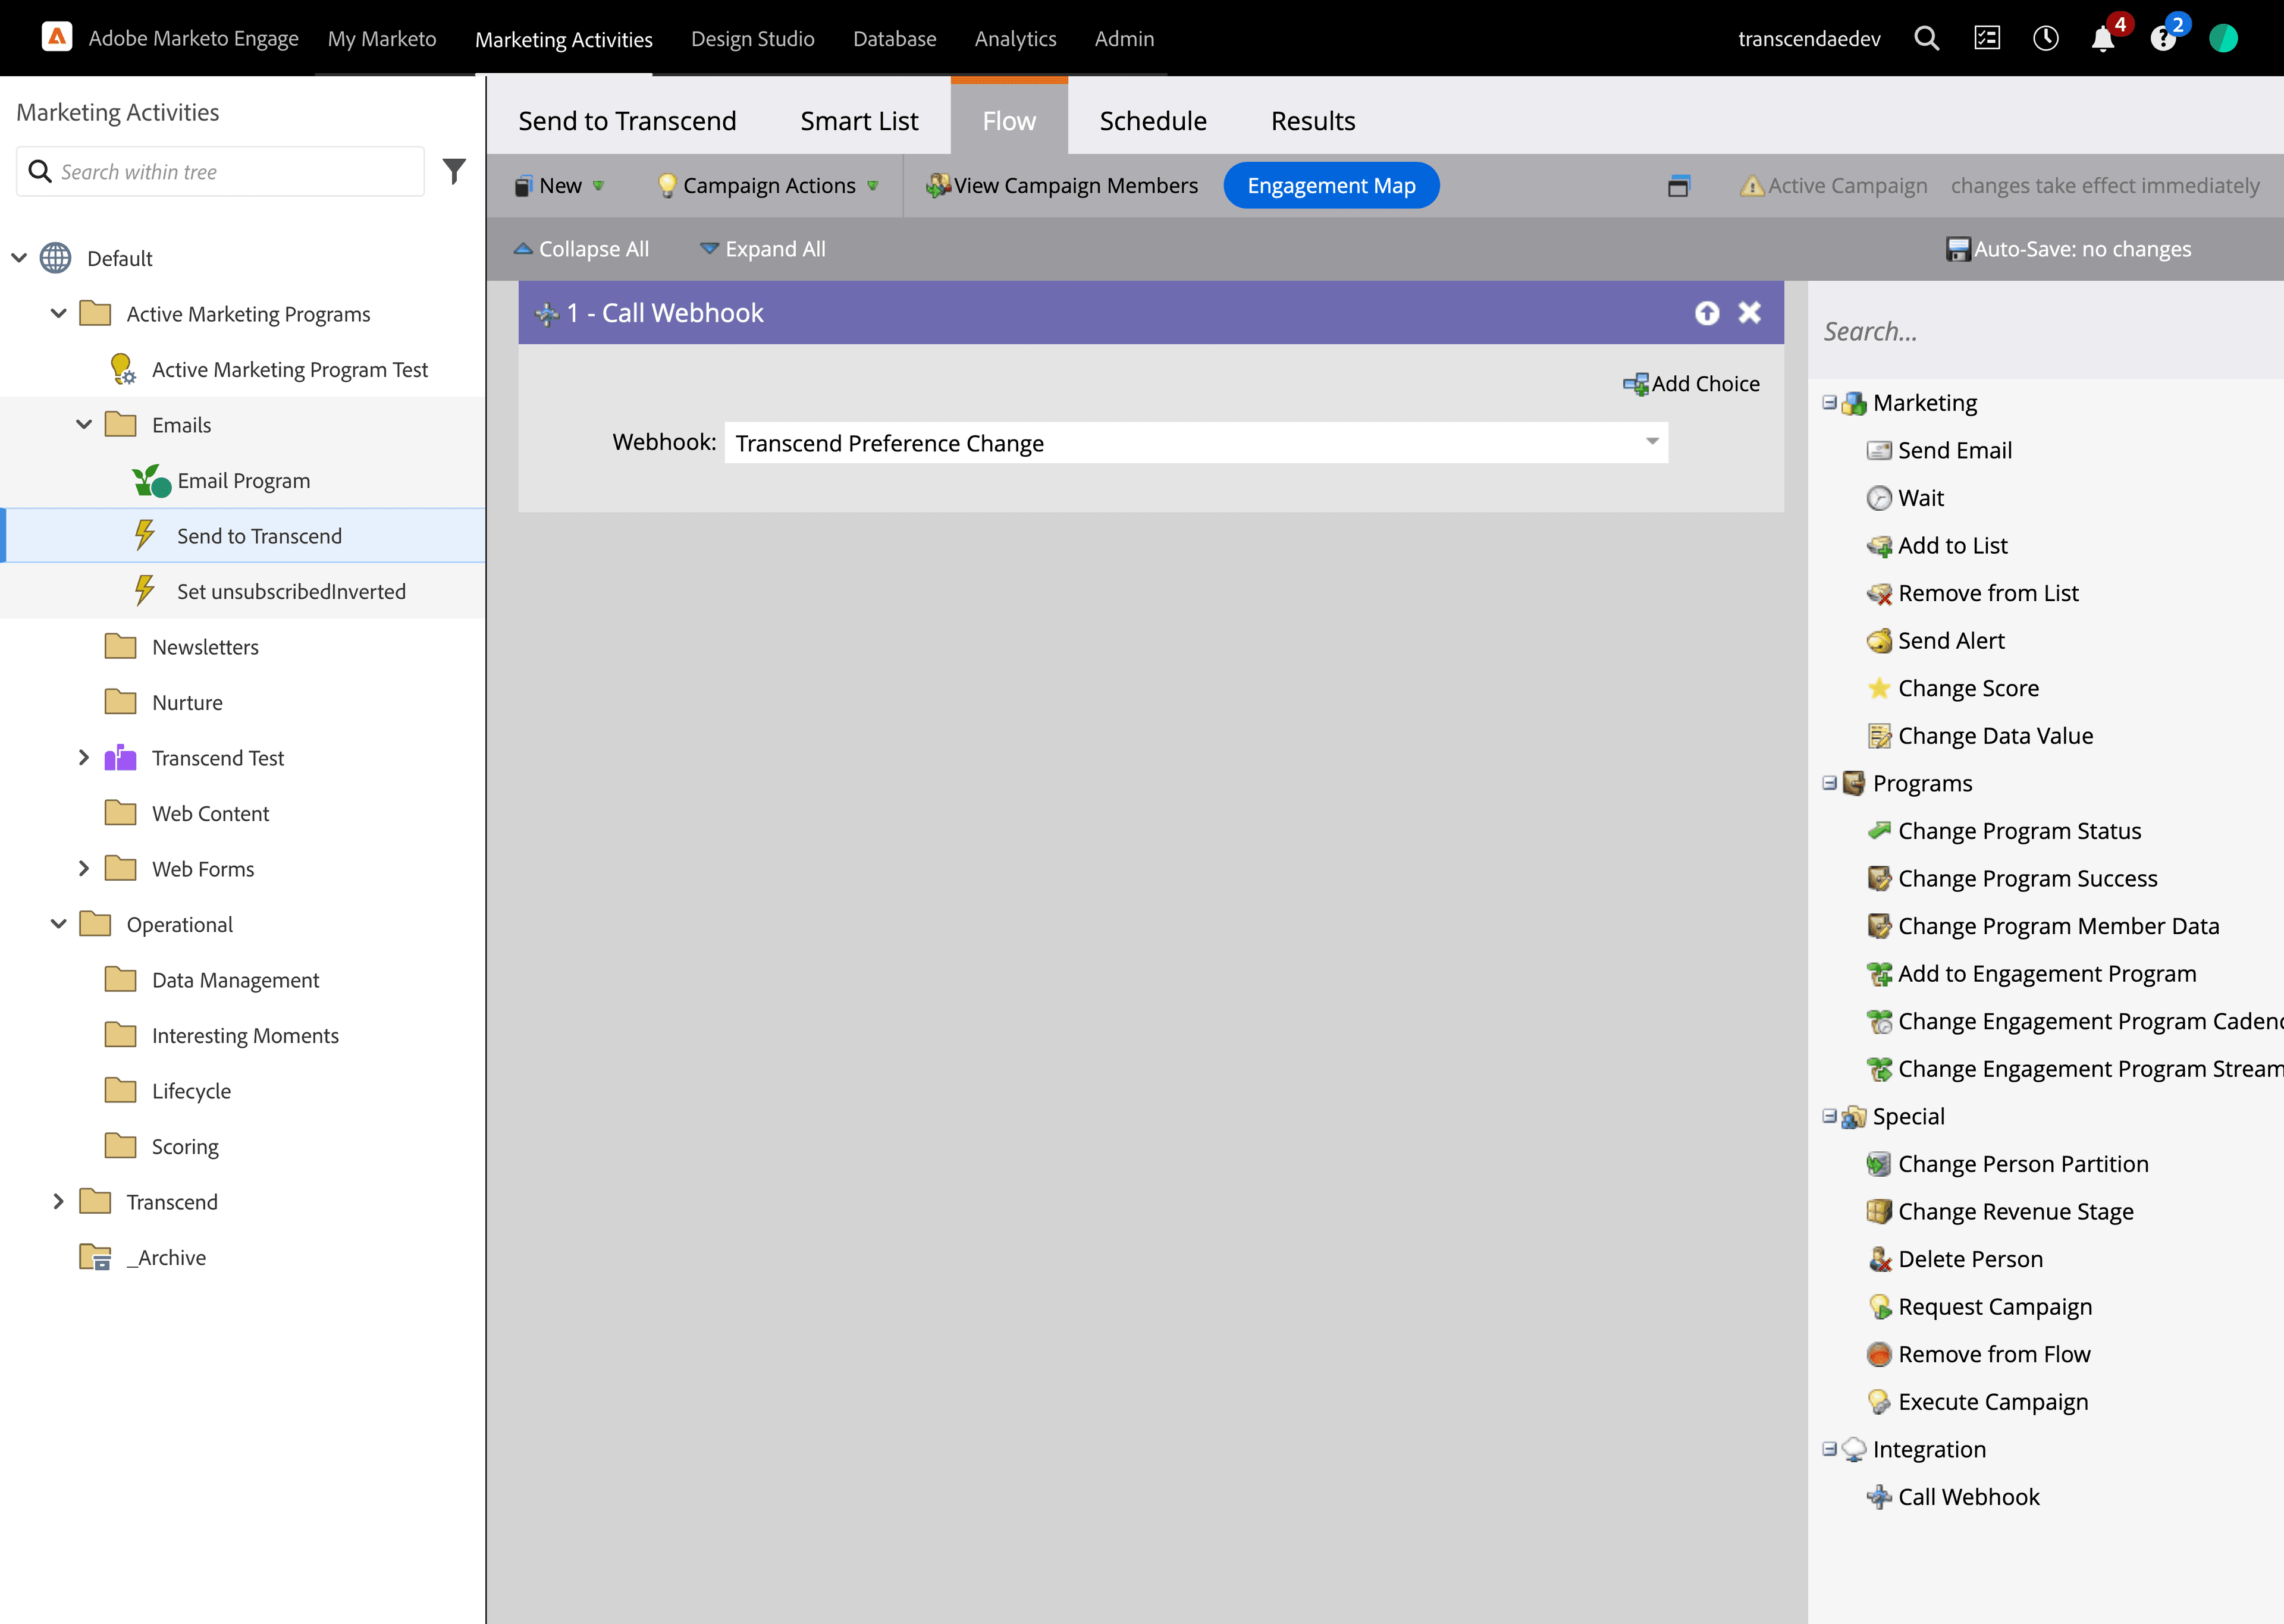Switch to the Smart List tab

coord(858,121)
